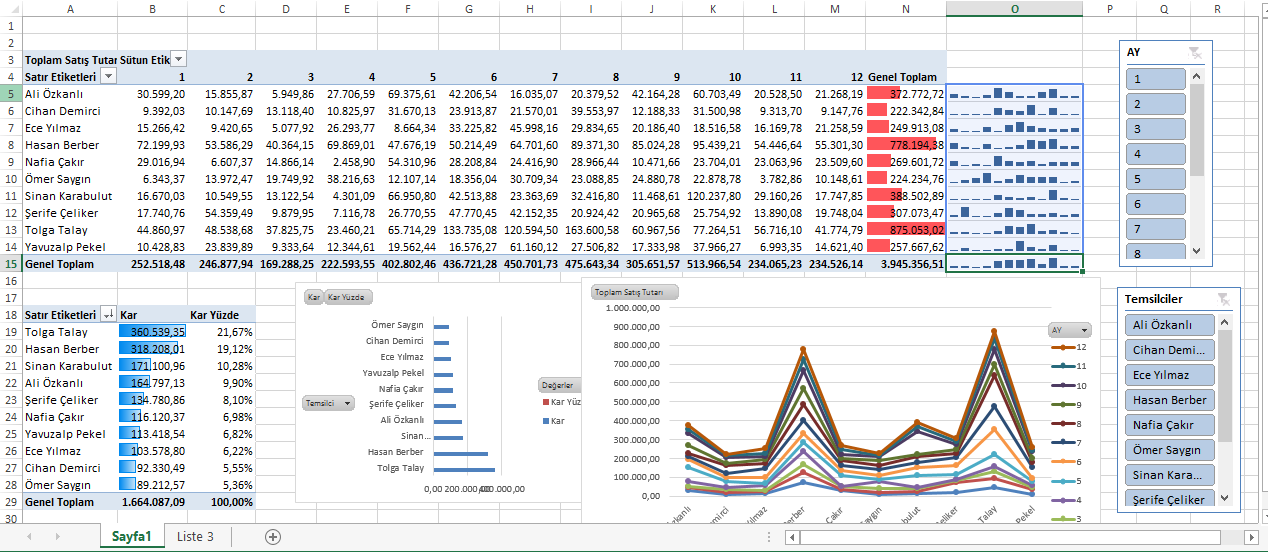Open the Sütun Etiketleri filter dropdown
Image resolution: width=1268 pixels, height=552 pixels.
[178, 60]
